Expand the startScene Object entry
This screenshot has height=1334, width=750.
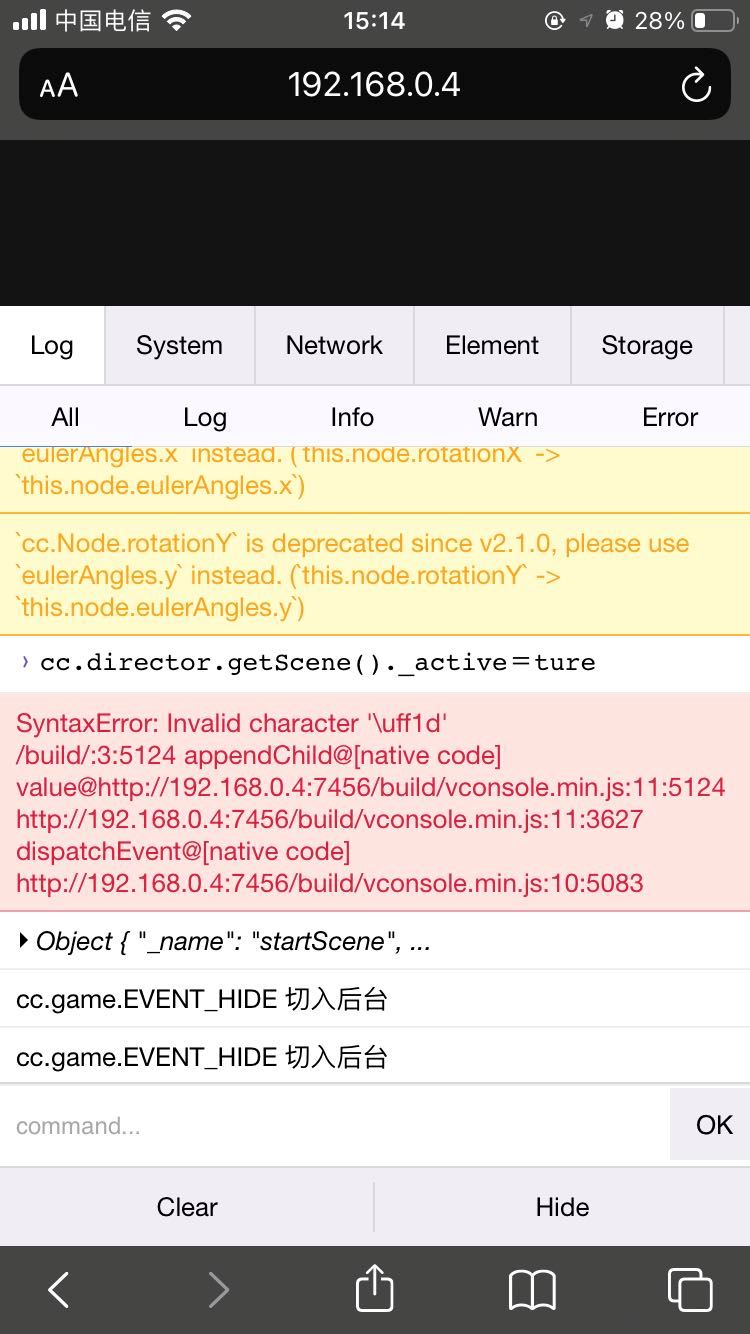coord(24,941)
